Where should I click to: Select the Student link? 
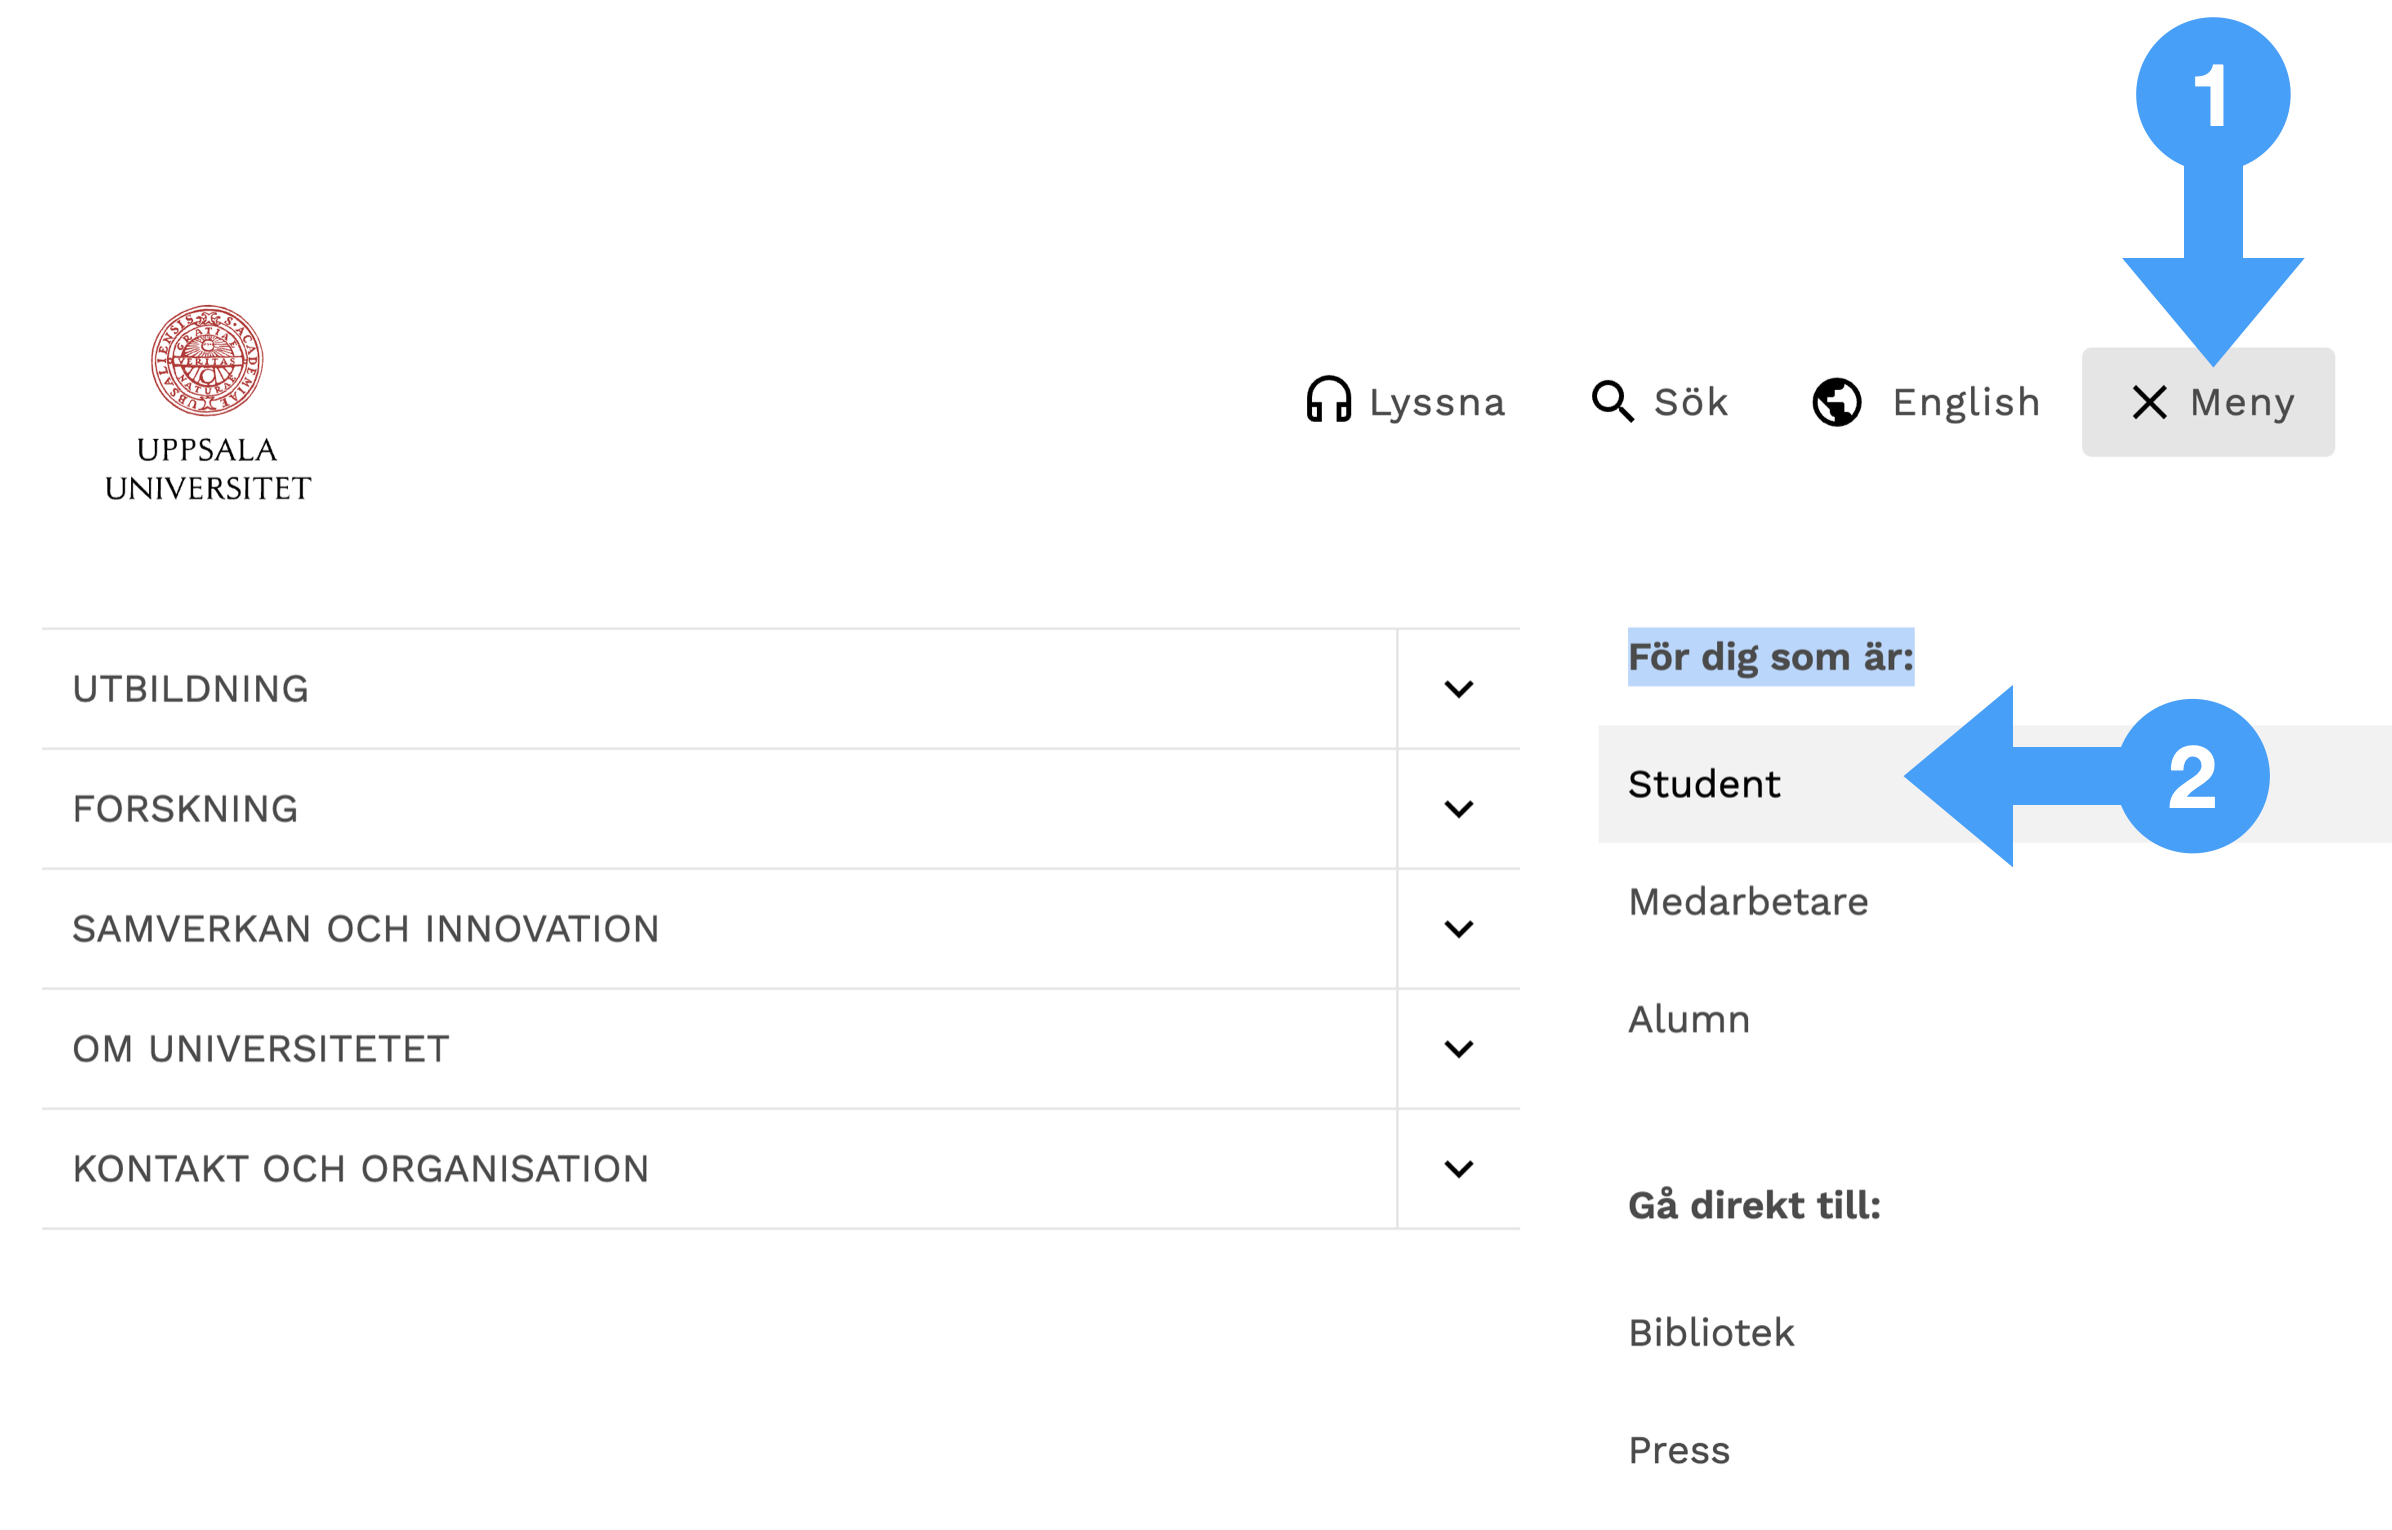pyautogui.click(x=1704, y=784)
